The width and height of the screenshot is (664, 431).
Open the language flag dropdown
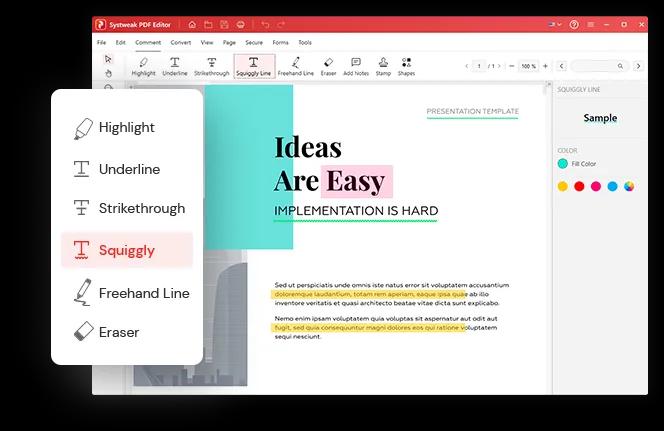coord(555,25)
